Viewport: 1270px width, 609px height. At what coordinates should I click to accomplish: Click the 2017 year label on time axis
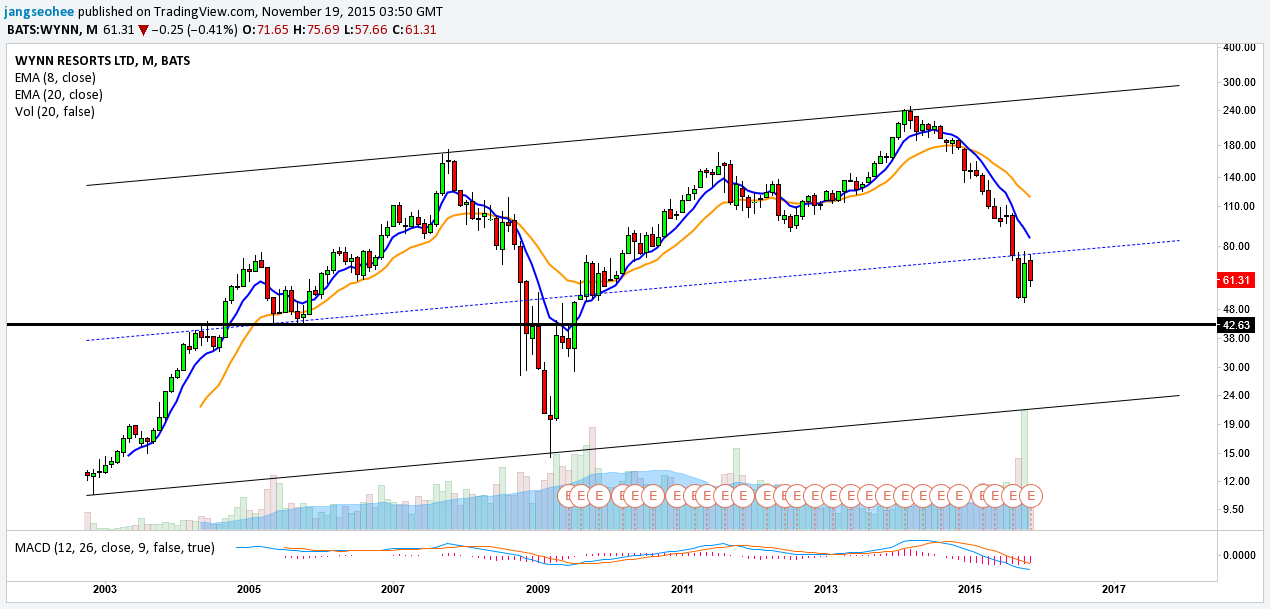tap(1115, 591)
